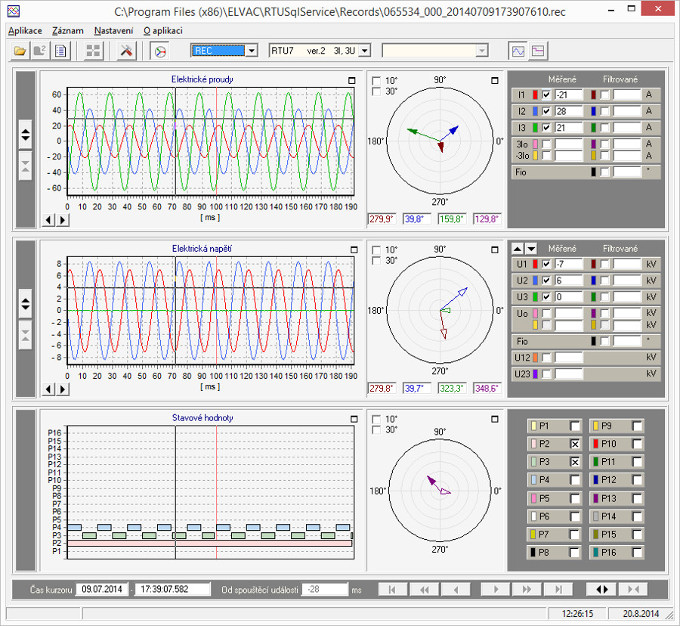The image size is (680, 626).
Task: Maximize the voltages phasor diagram
Action: 495,250
